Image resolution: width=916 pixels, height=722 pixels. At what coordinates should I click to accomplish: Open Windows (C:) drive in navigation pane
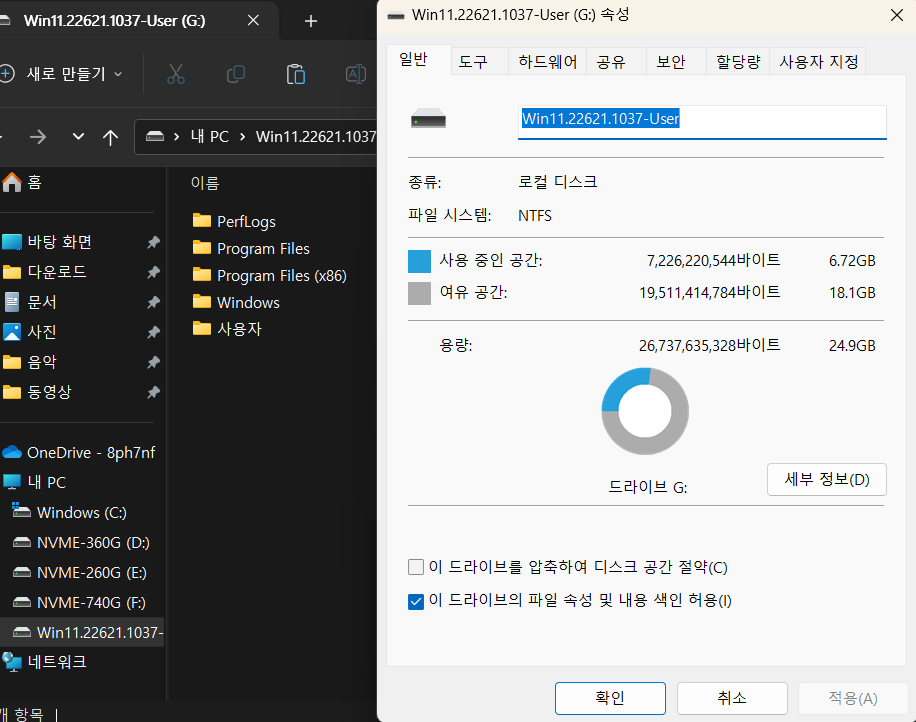click(70, 513)
